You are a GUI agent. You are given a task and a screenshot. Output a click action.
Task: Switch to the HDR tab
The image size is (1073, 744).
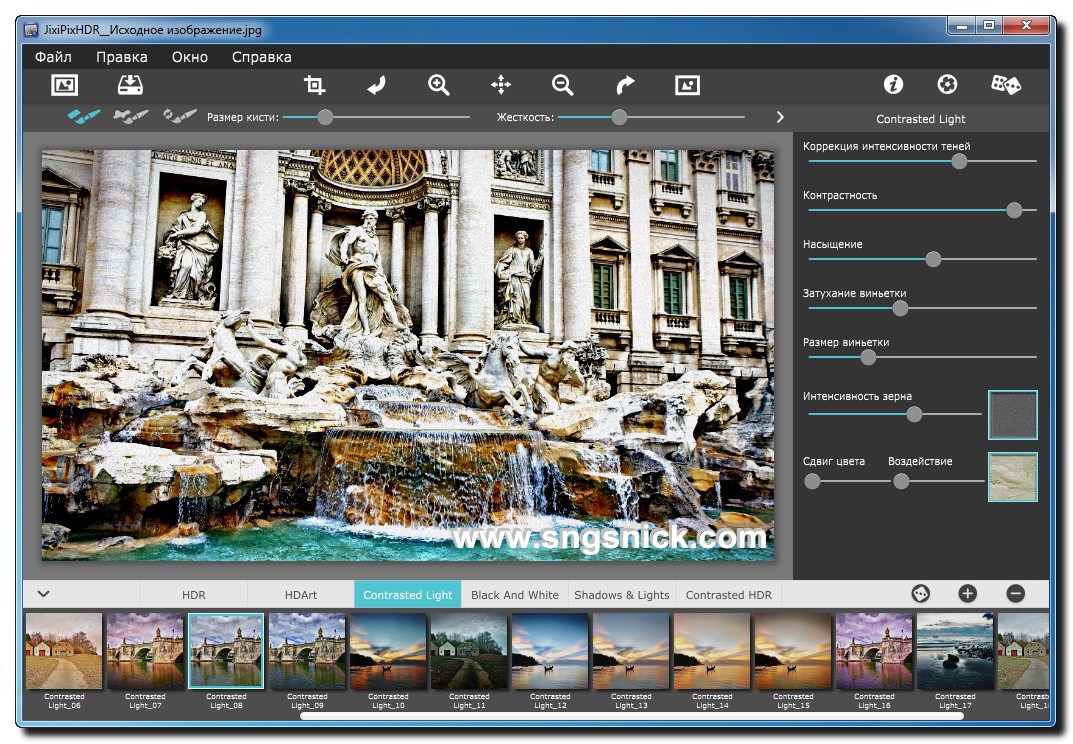coord(194,594)
